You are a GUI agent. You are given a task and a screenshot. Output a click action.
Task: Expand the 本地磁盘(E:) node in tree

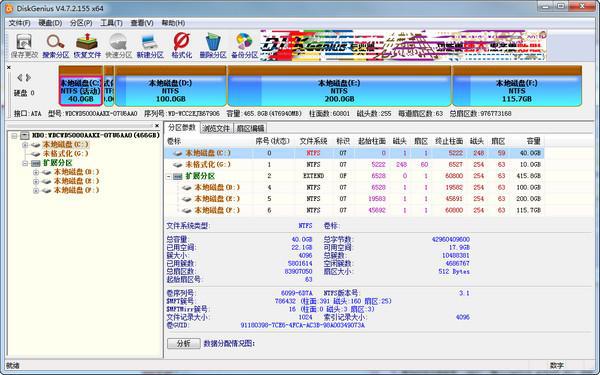(x=36, y=181)
